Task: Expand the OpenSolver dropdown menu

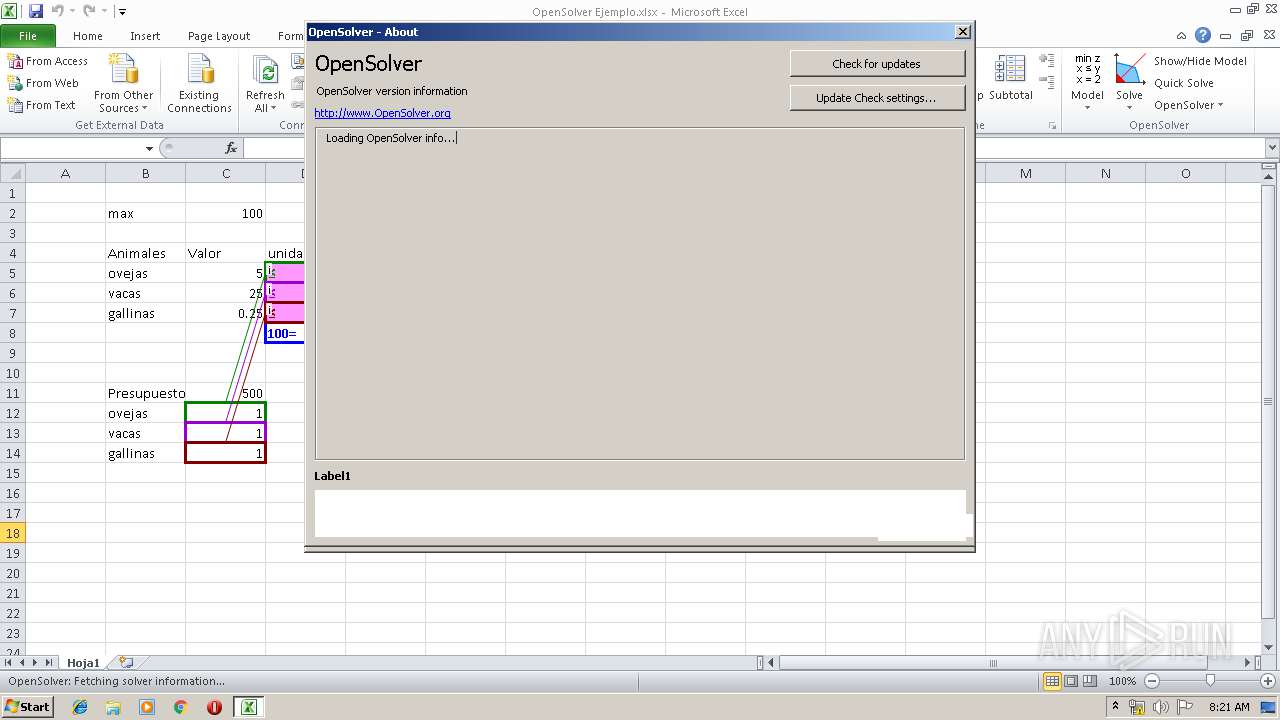Action: point(1188,105)
